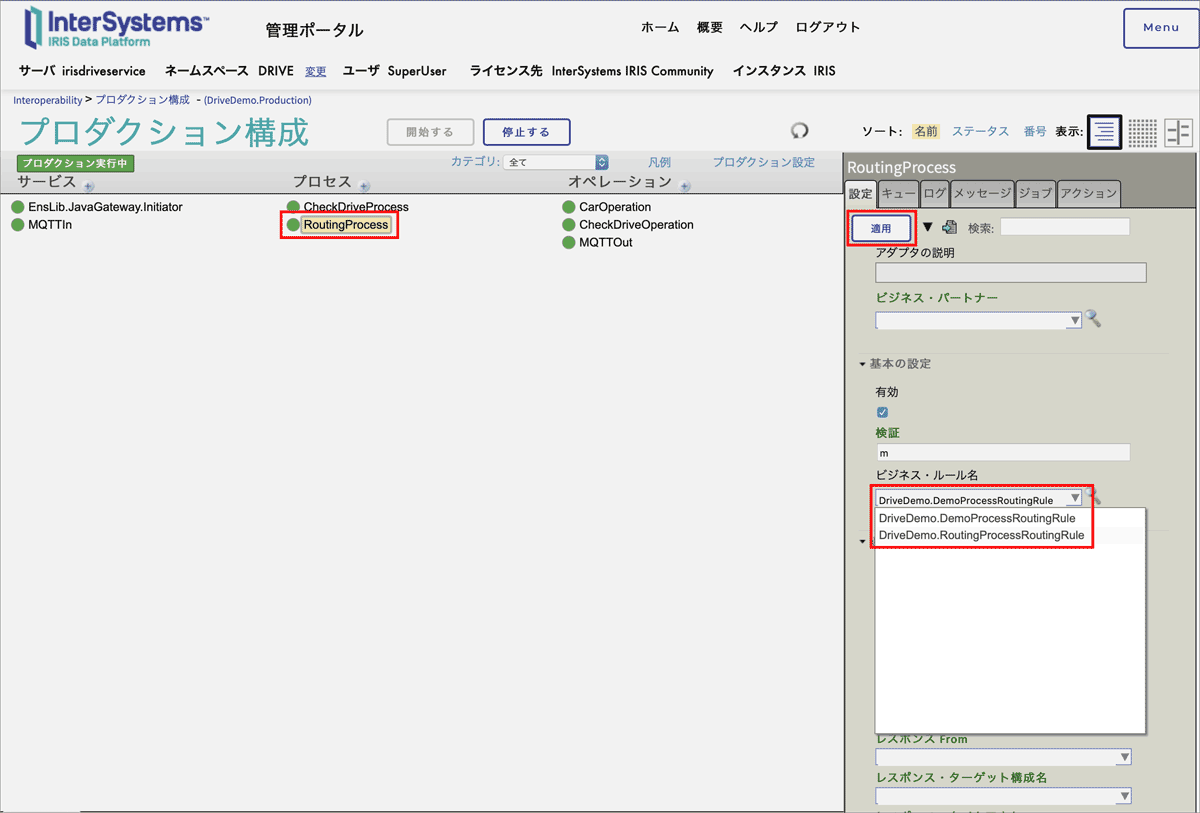Open the カテゴリ dropdown
The width and height of the screenshot is (1200, 813).
pos(557,162)
